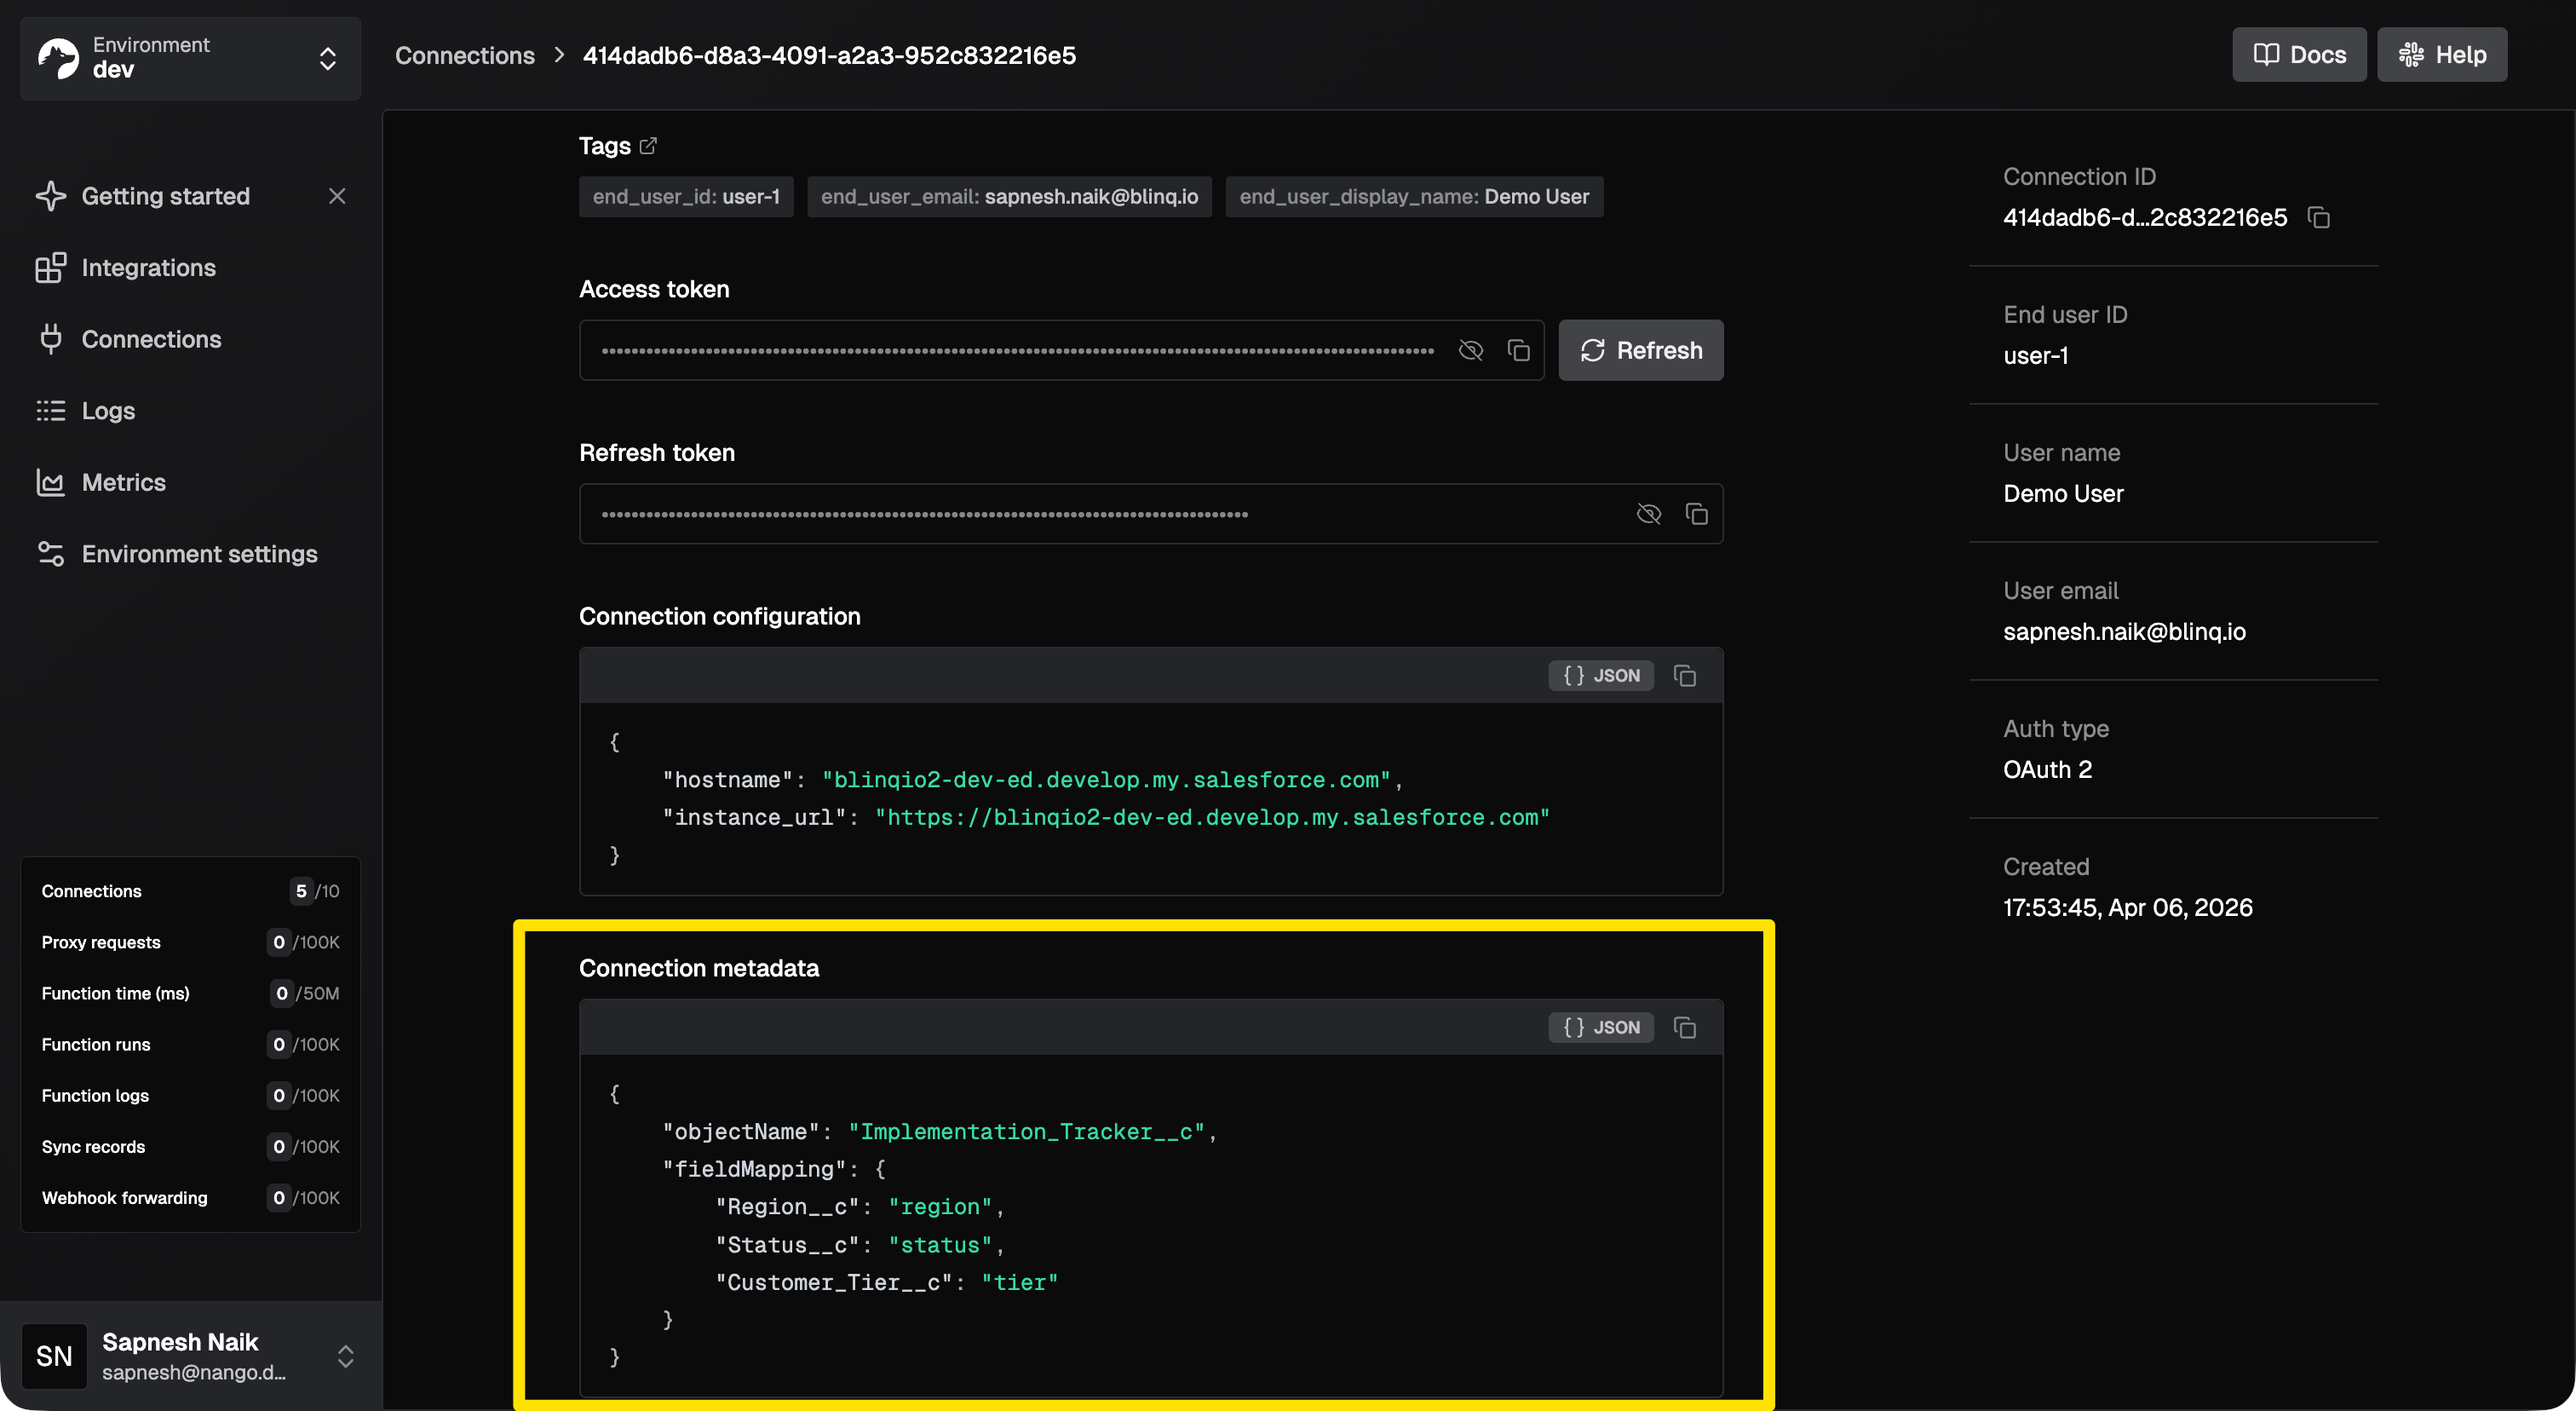Copy the connection configuration JSON

1684,676
